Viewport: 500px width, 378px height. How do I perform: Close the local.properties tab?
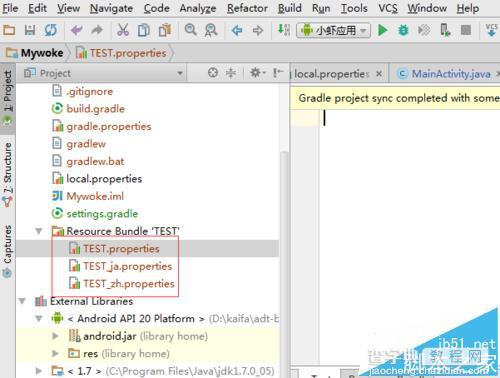[x=379, y=74]
